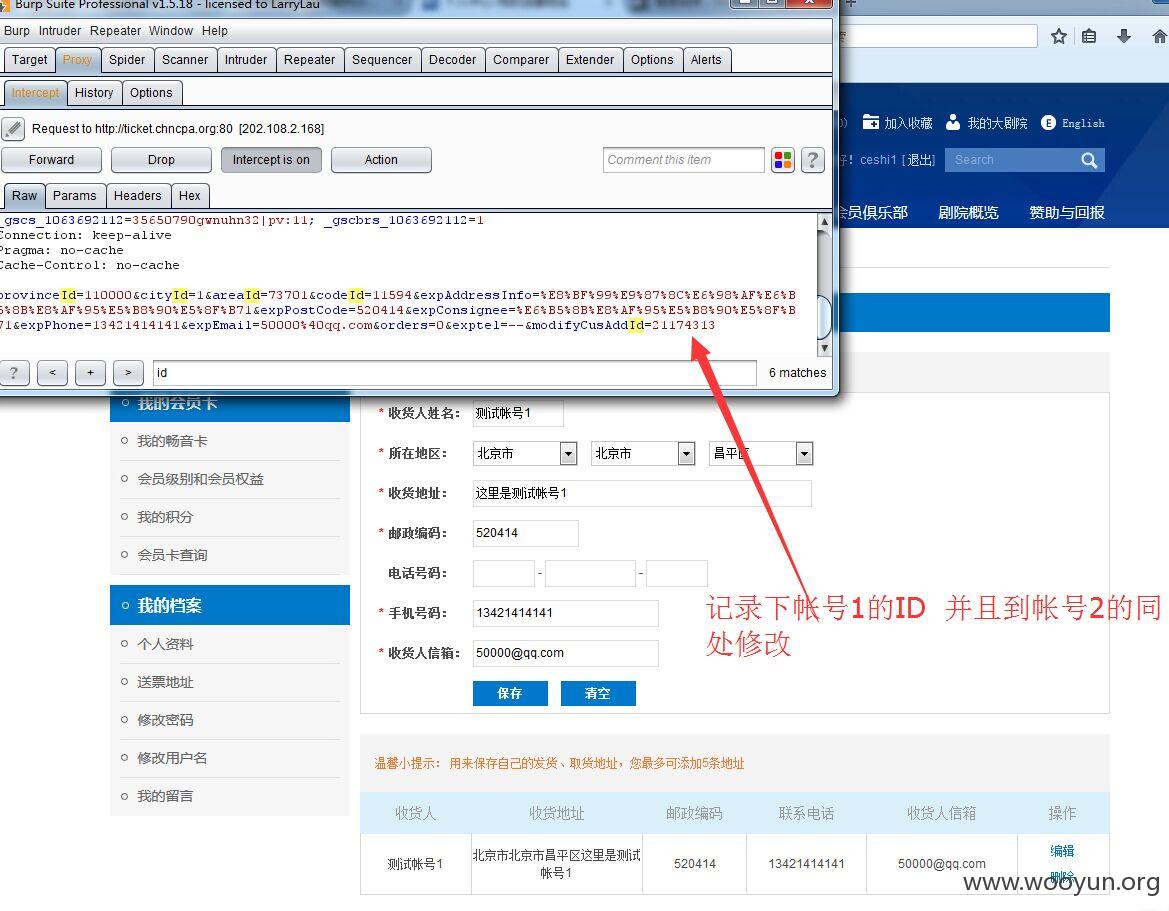Click the pencil edit-target icon beside the request URL

pos(13,129)
